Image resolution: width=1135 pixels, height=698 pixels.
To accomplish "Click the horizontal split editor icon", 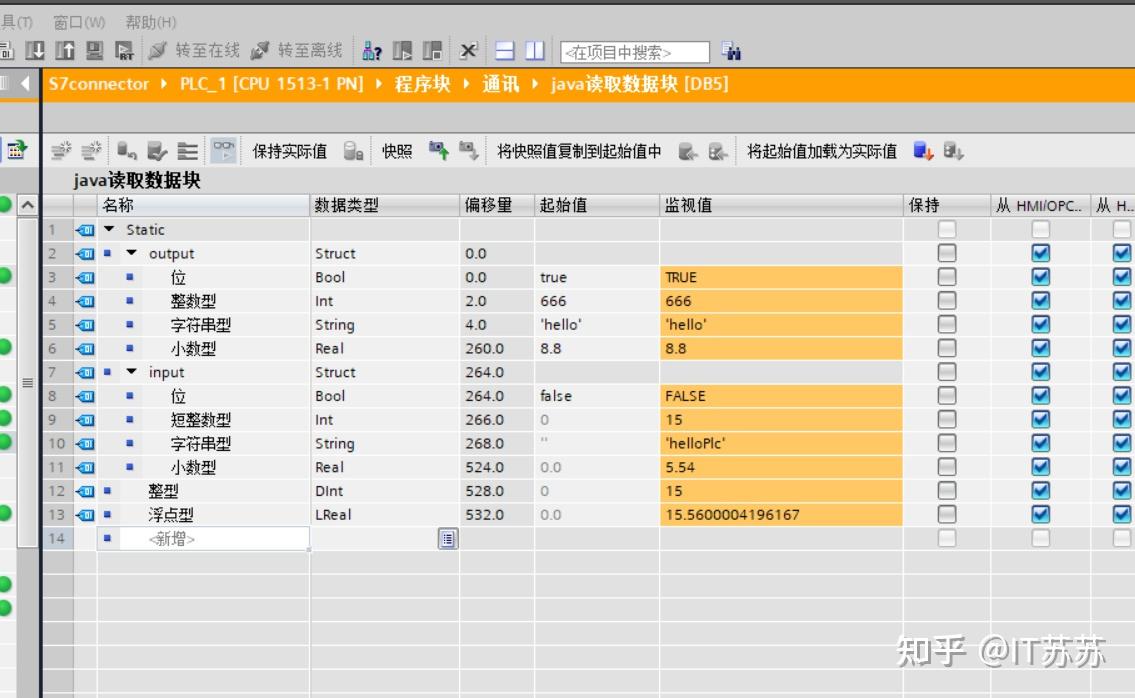I will click(x=505, y=50).
